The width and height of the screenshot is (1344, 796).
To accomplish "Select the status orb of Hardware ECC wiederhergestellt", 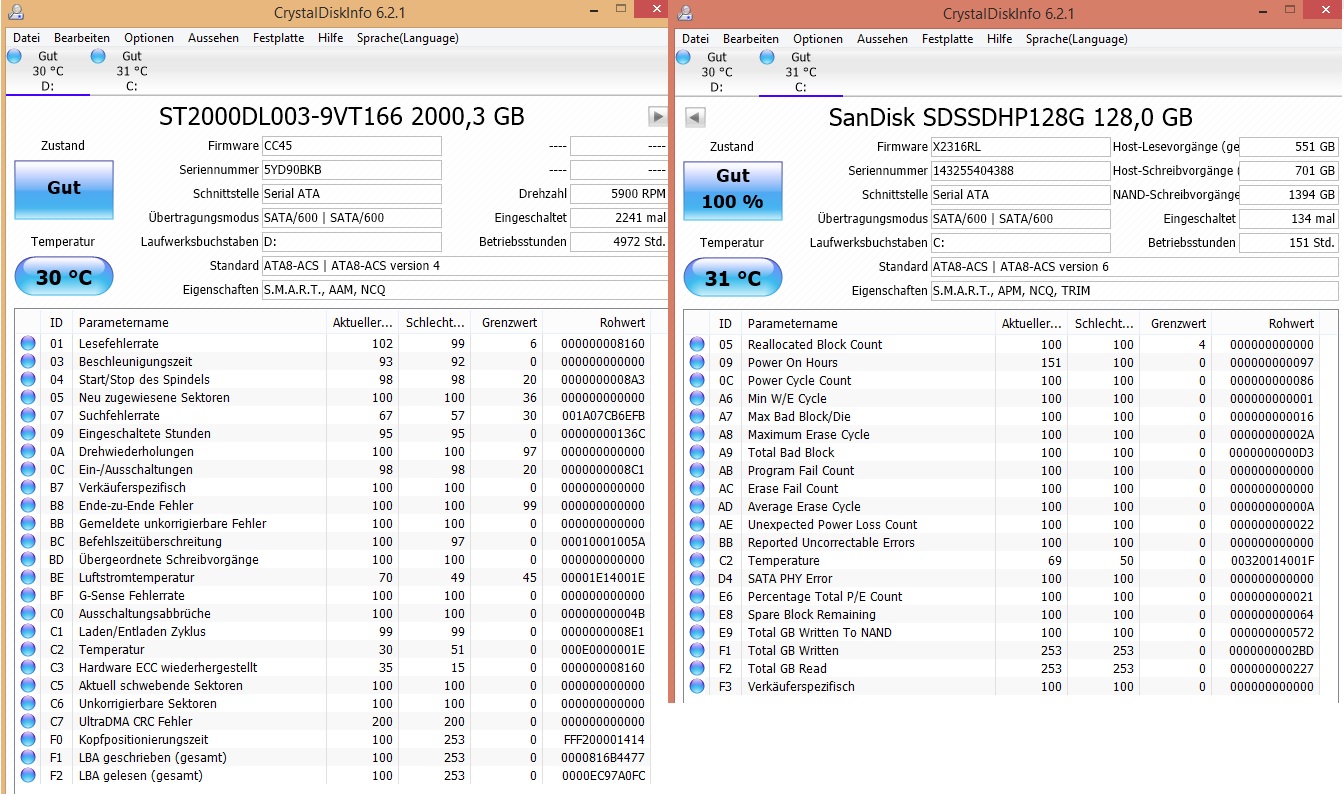I will pyautogui.click(x=28, y=668).
